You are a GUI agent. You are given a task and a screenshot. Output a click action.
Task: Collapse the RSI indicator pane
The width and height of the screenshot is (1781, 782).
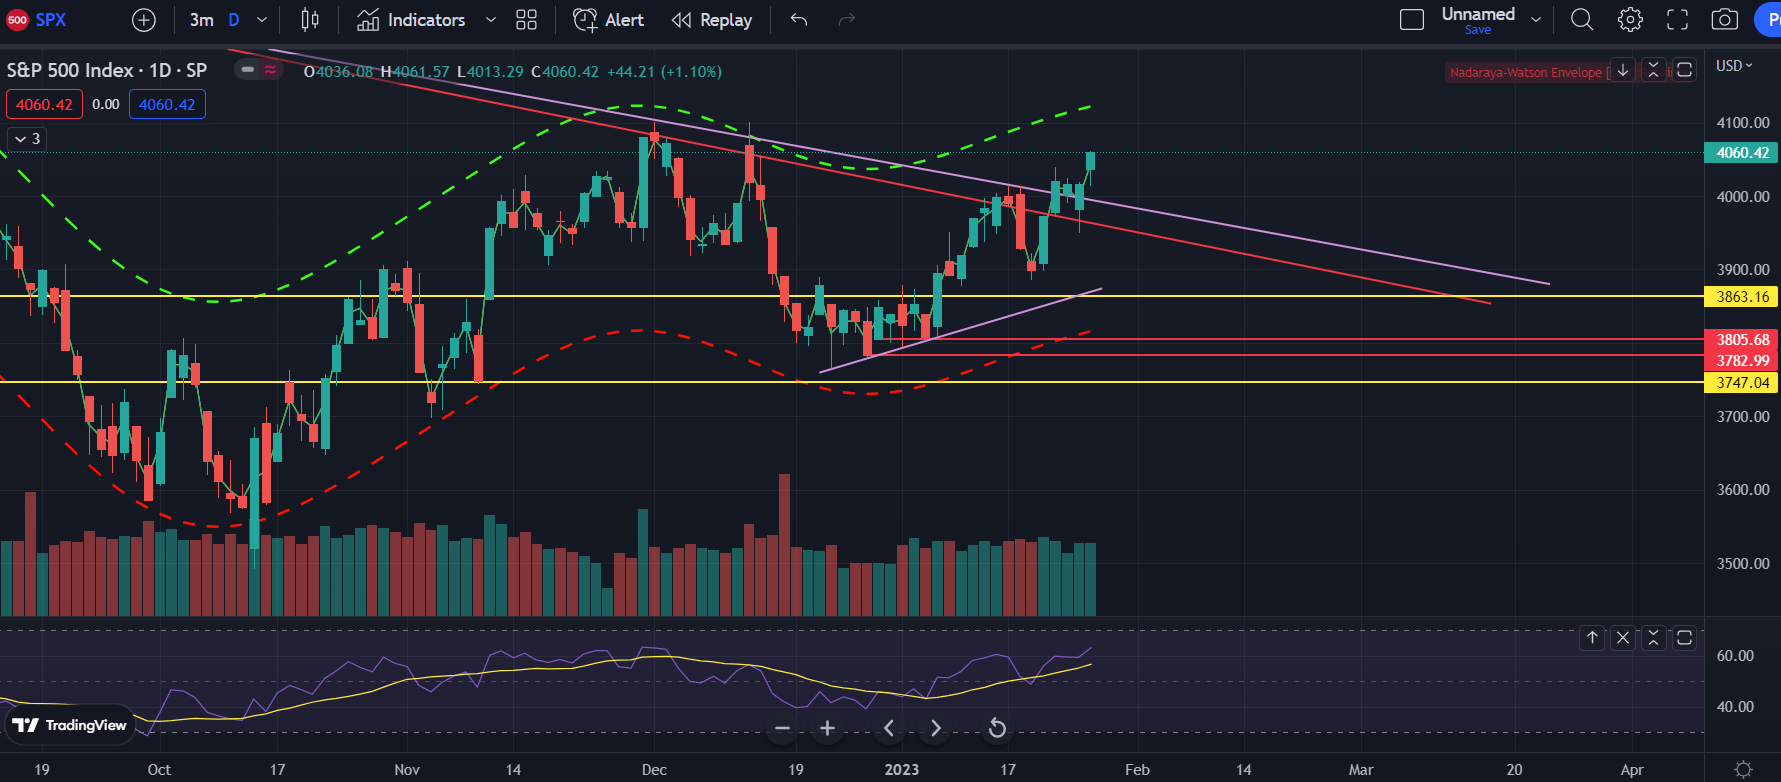(x=1654, y=637)
